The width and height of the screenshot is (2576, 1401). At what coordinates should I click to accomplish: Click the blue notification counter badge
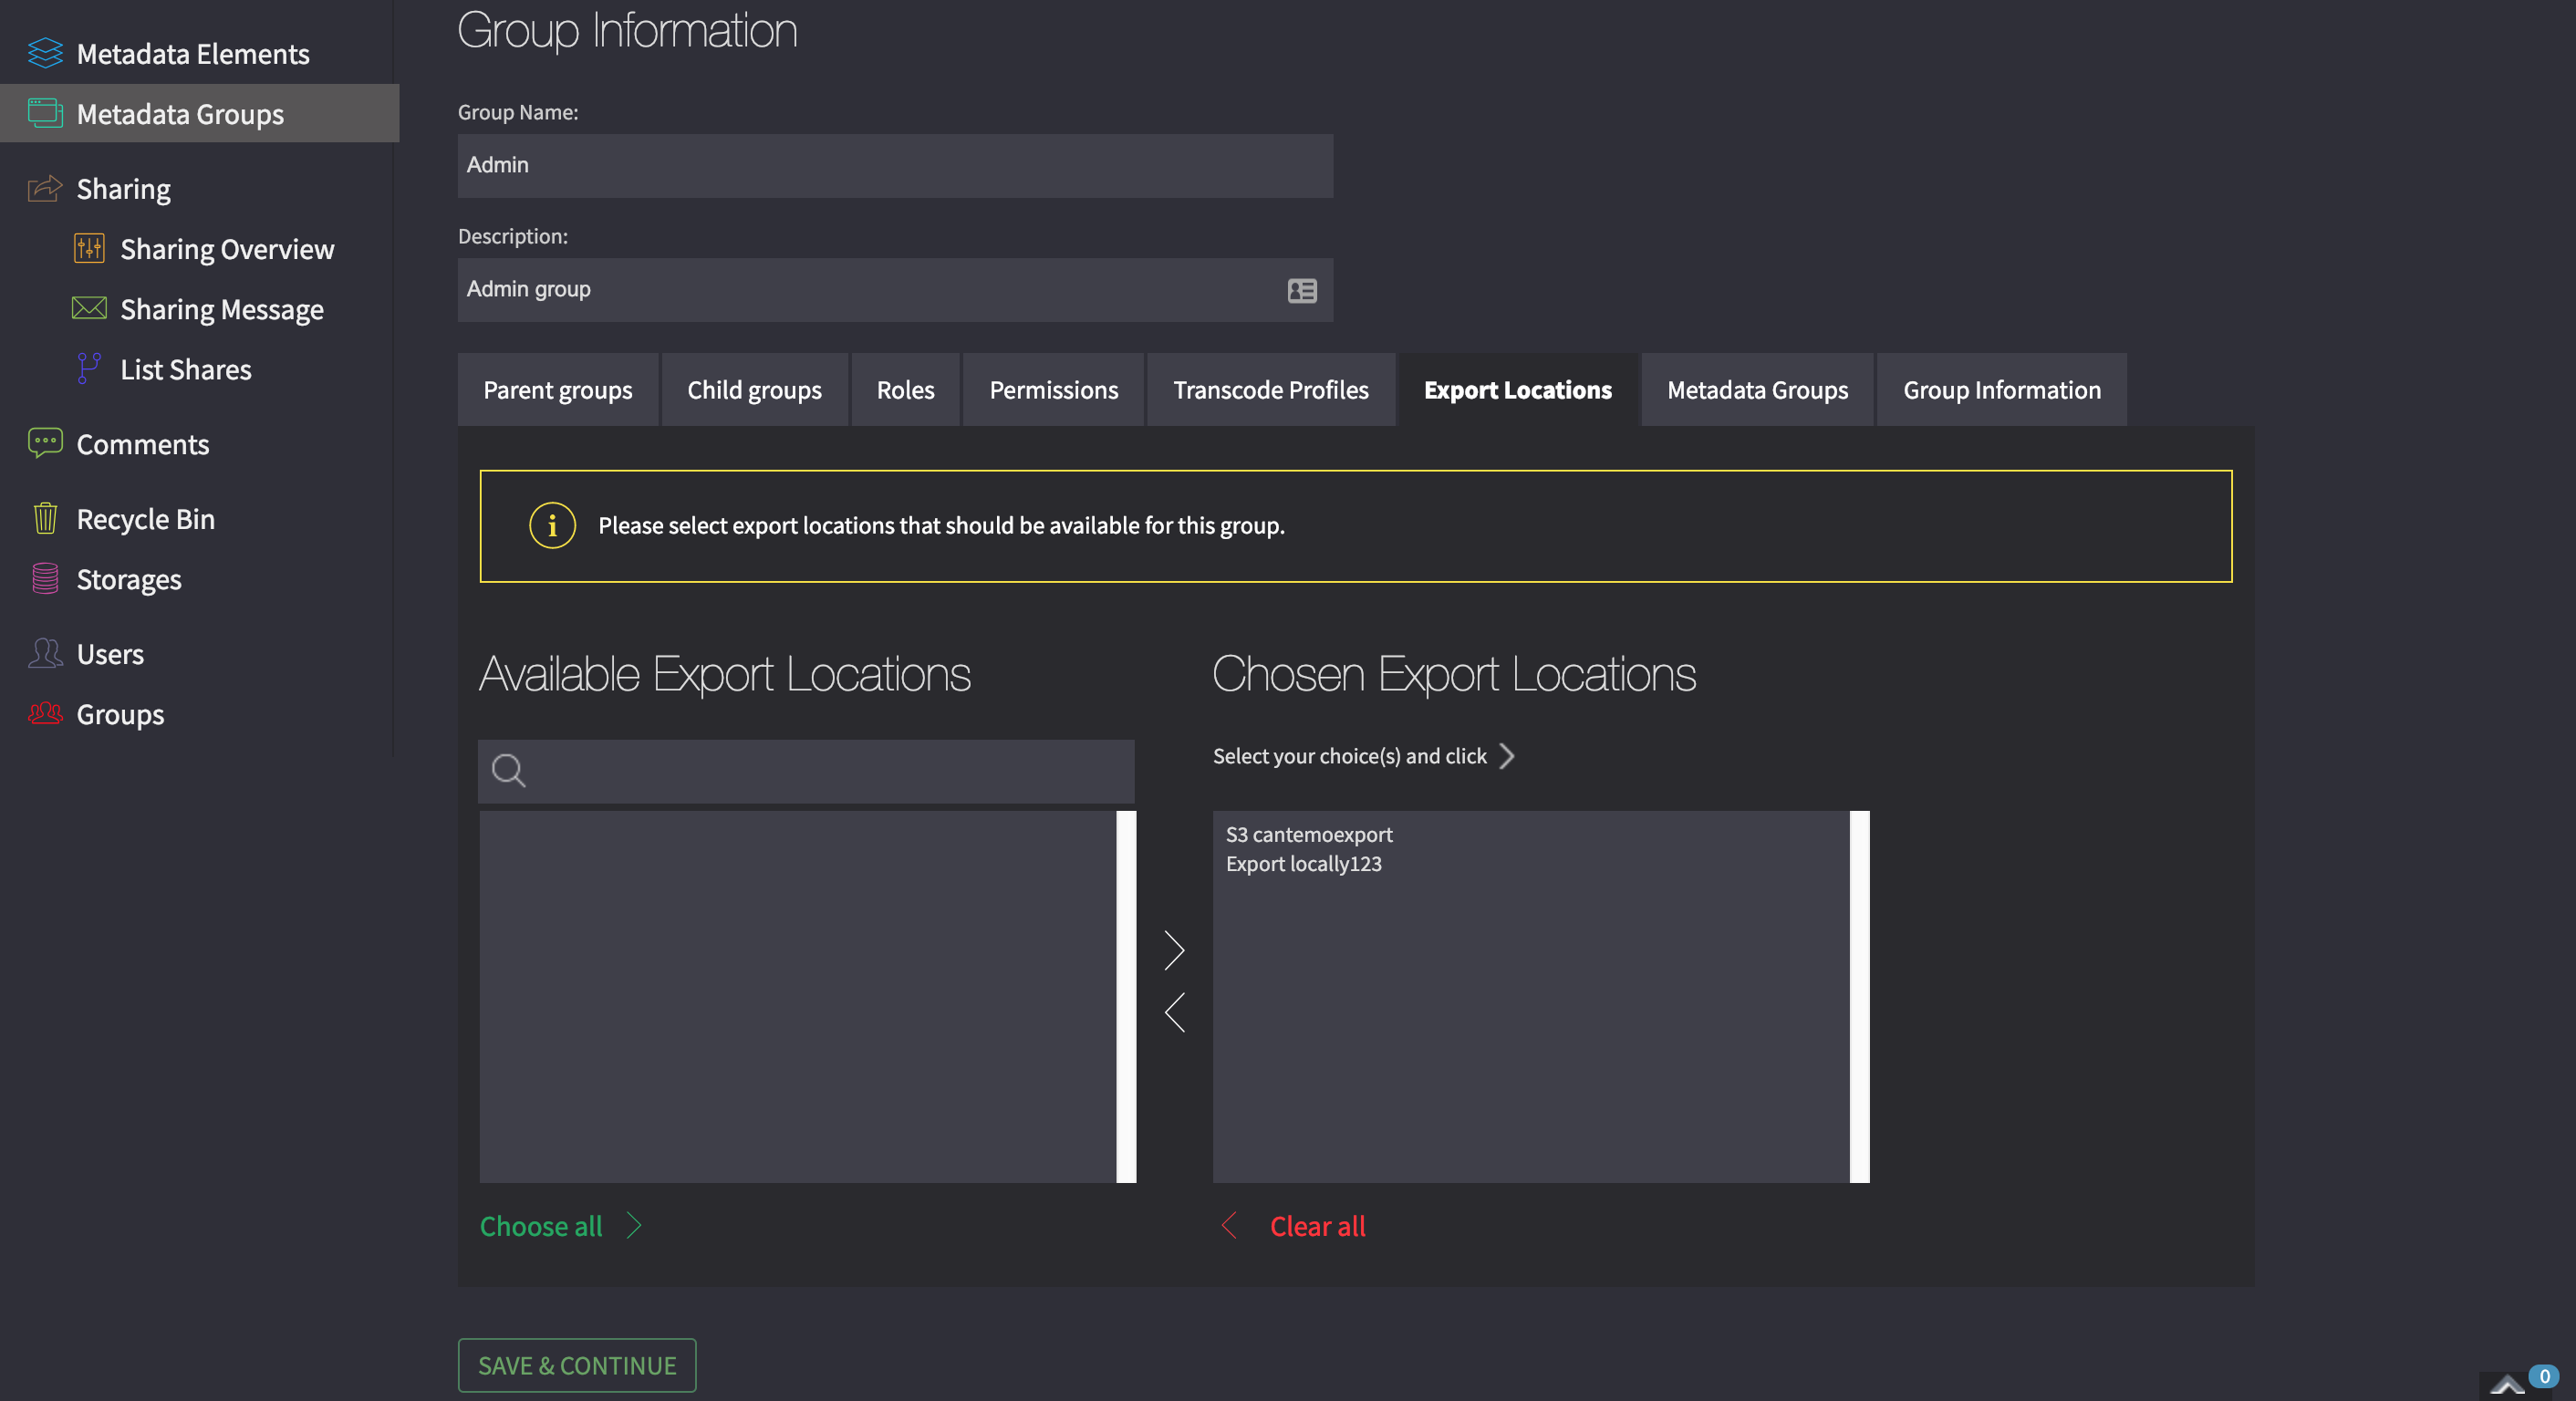(2544, 1376)
